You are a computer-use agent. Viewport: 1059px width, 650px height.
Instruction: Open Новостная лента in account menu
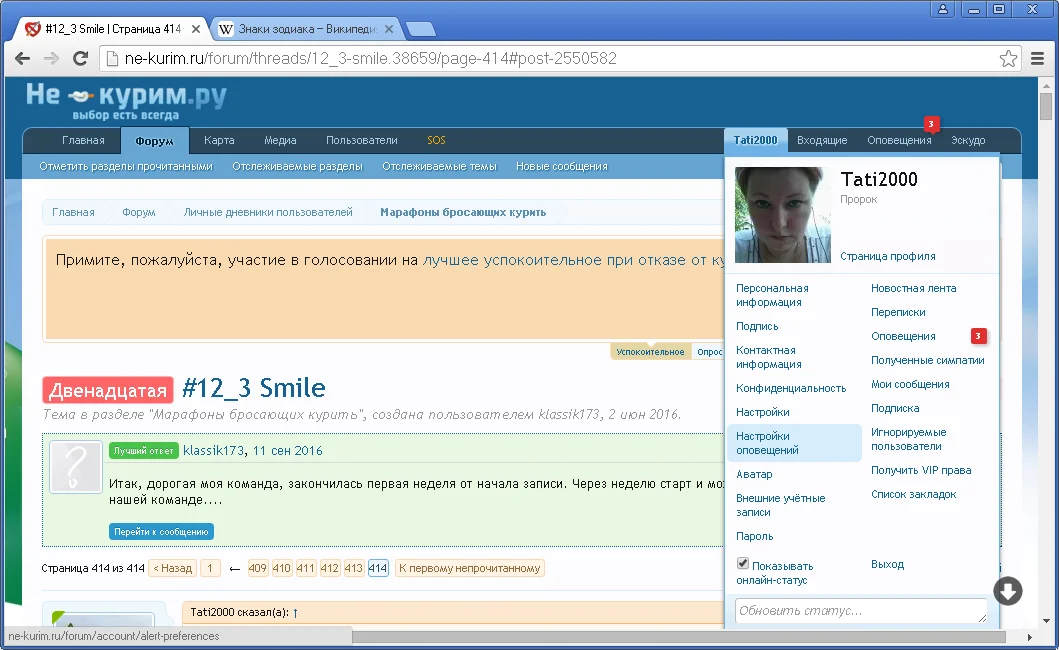[x=913, y=289]
